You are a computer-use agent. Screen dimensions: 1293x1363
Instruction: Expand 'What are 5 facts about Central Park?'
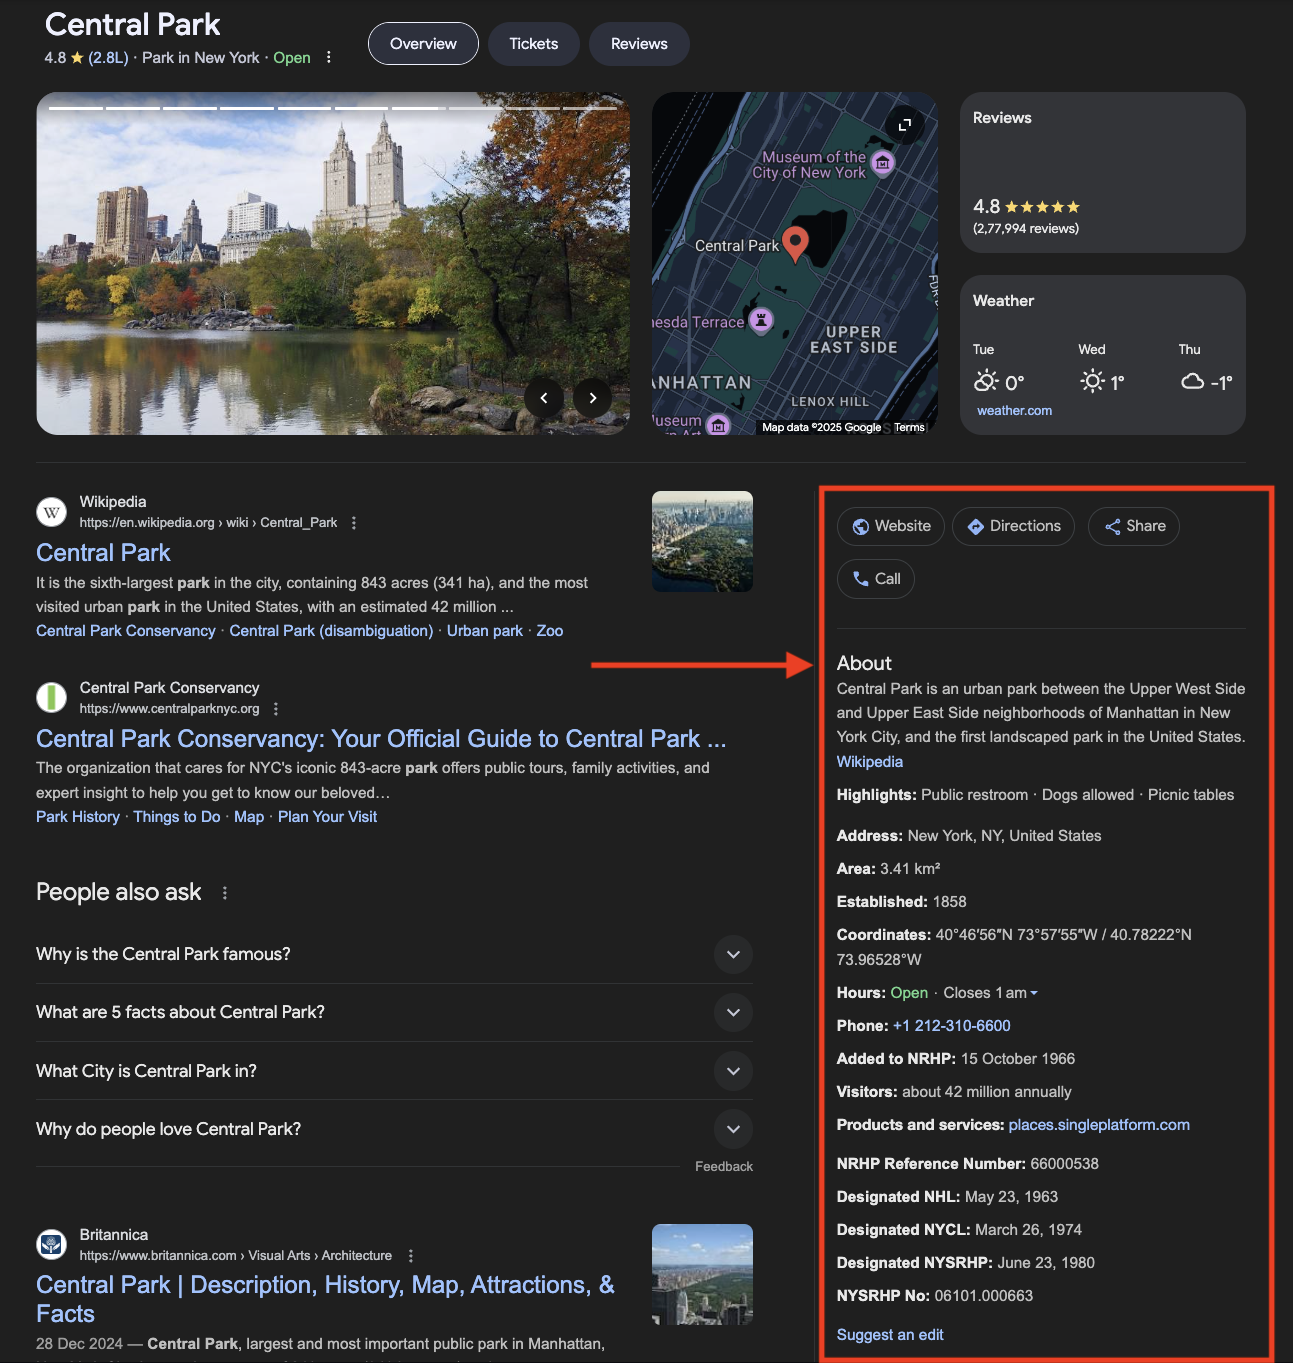click(394, 1012)
